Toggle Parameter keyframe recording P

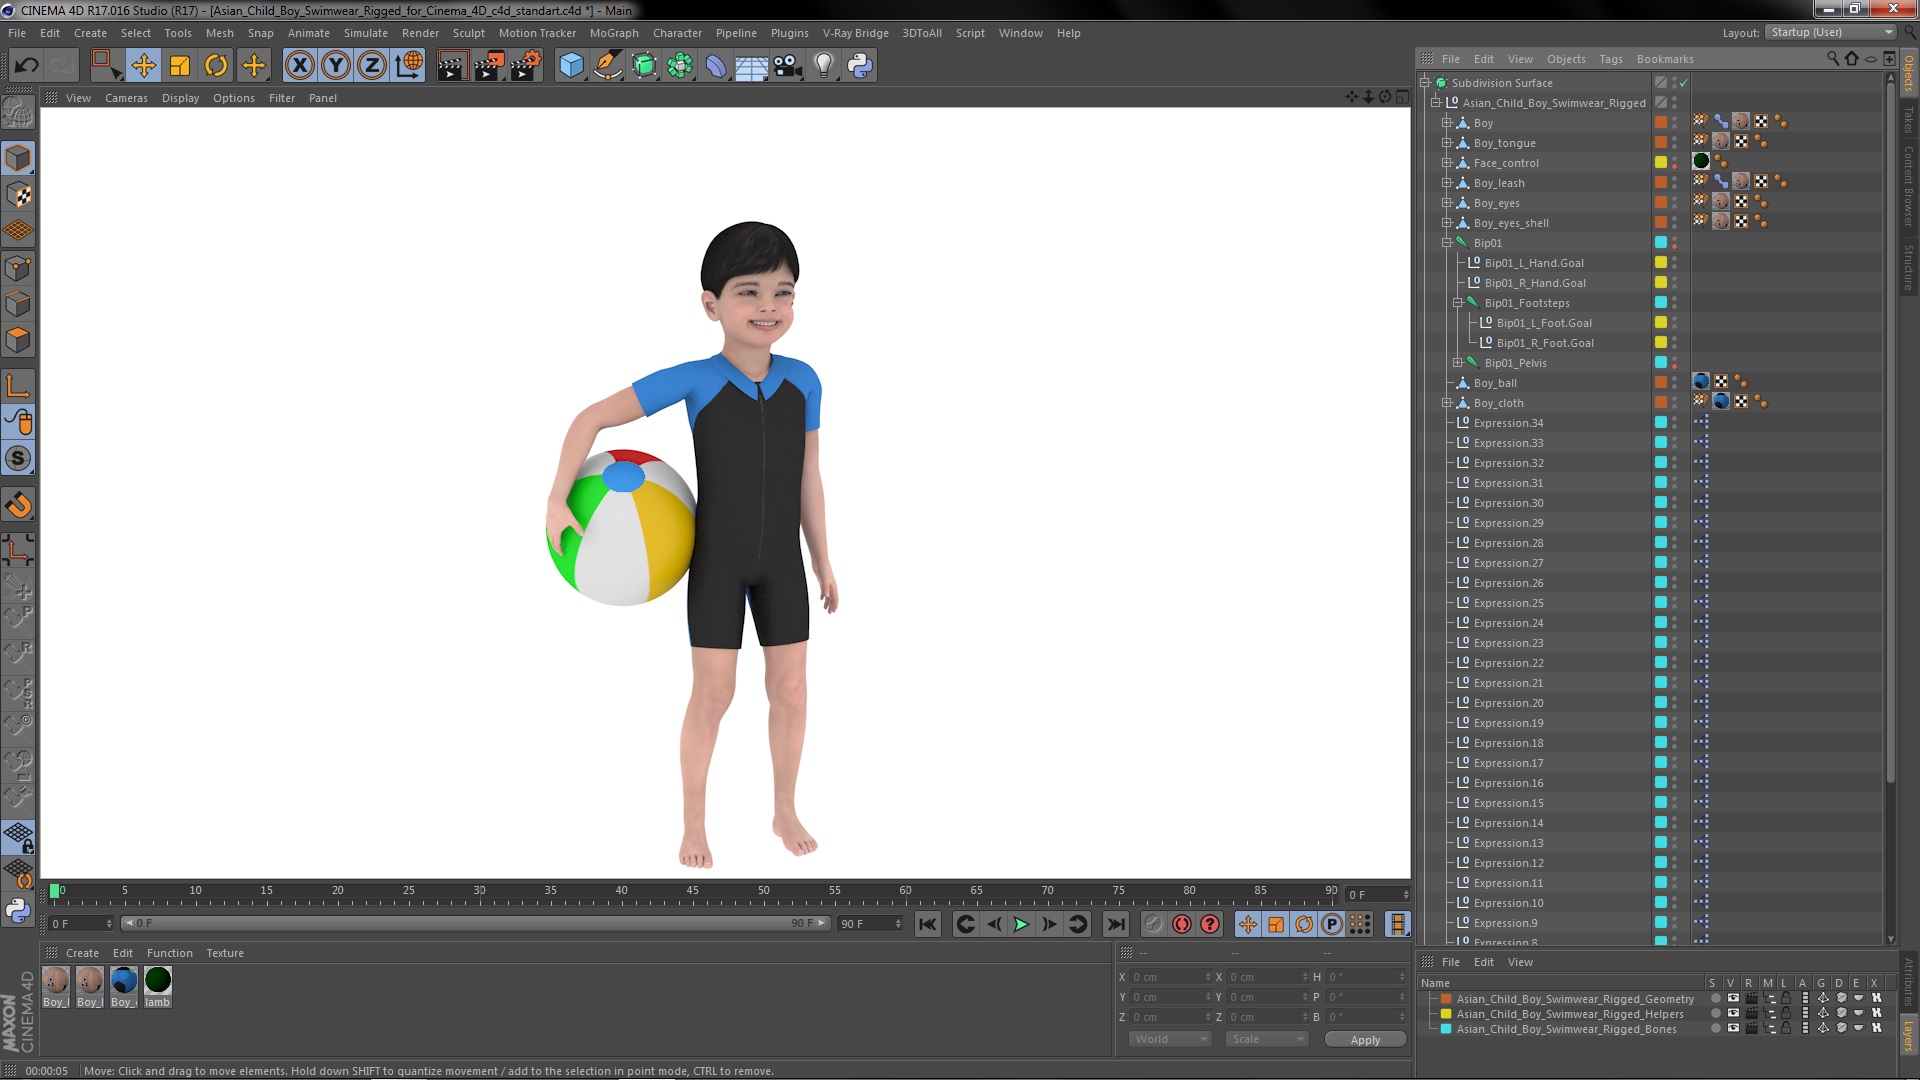pos(1331,924)
